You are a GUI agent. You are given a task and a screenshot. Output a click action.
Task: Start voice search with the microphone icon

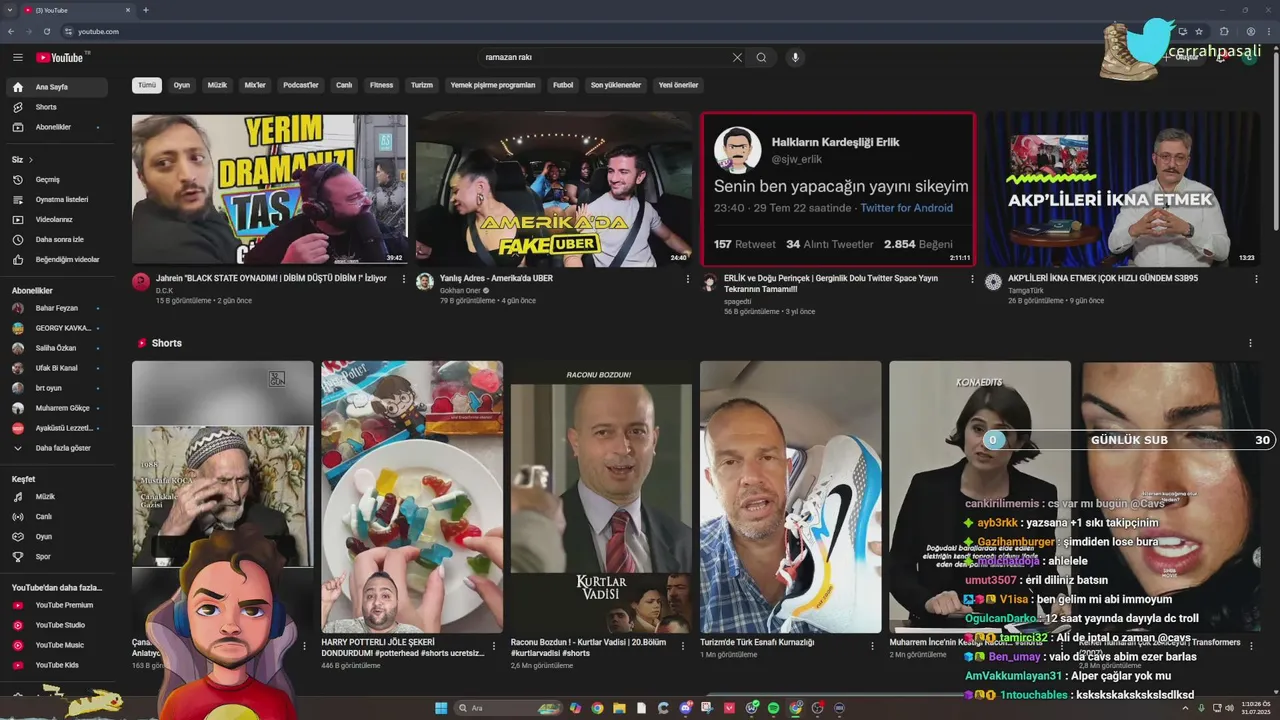click(796, 58)
